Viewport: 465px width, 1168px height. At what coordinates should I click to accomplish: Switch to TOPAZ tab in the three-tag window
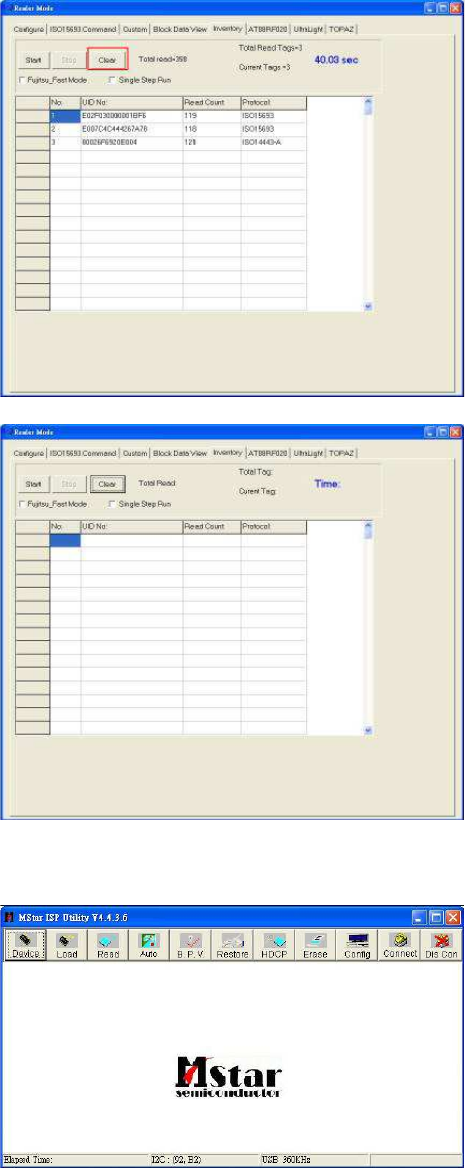click(x=341, y=28)
